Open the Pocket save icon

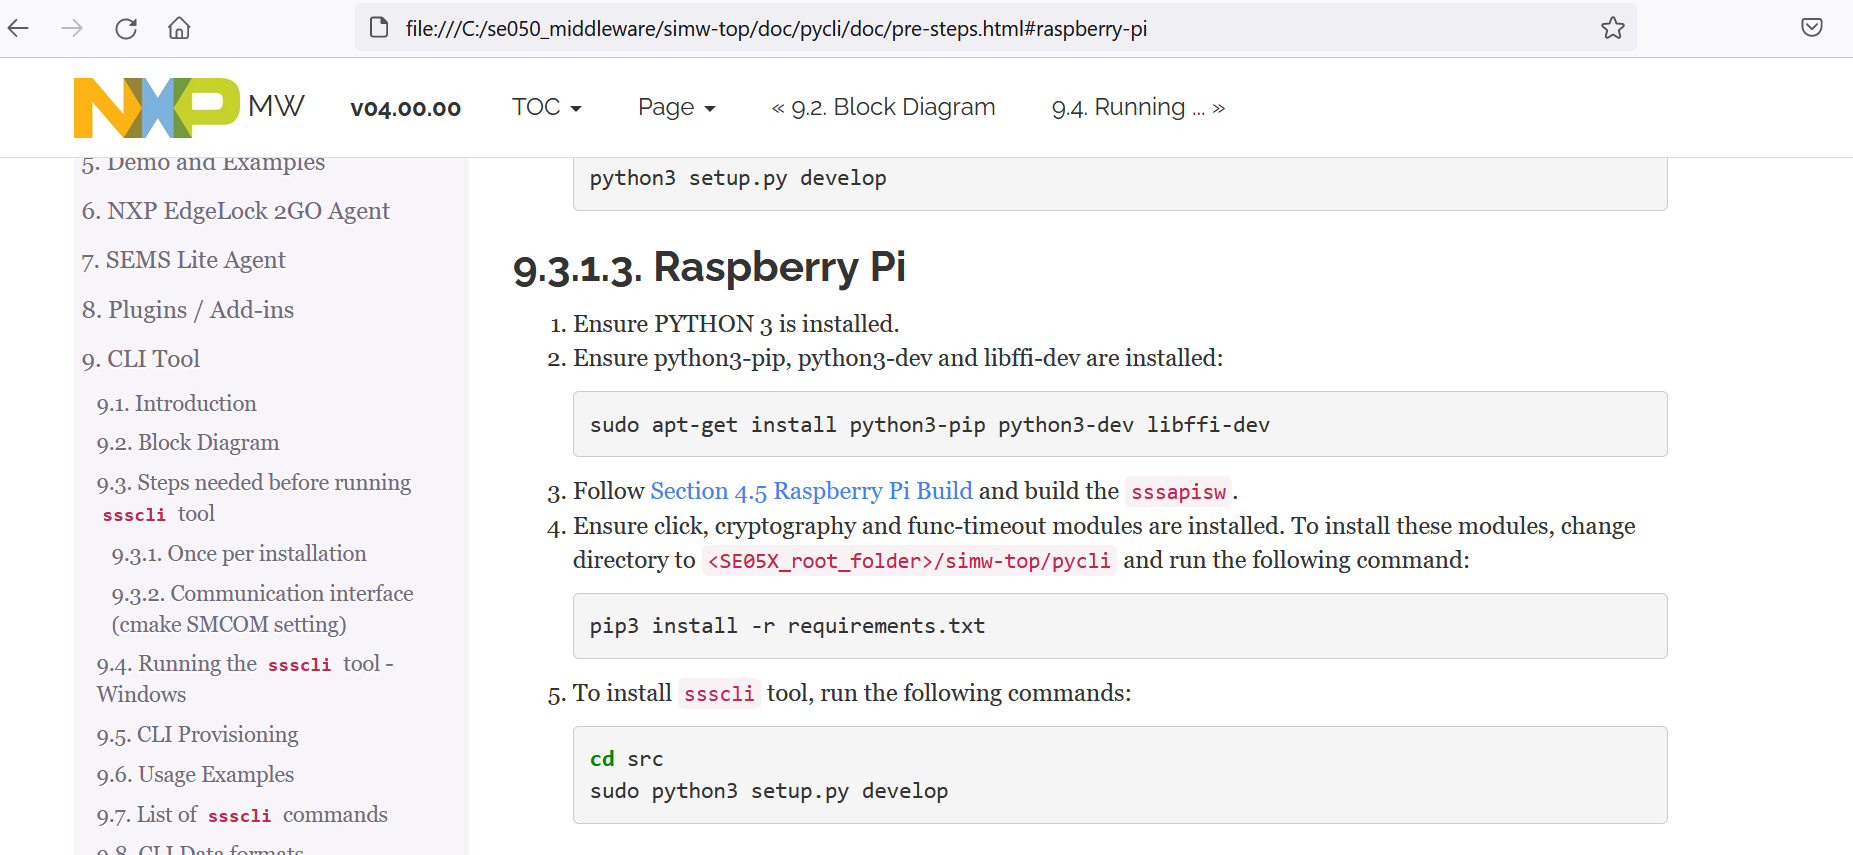pyautogui.click(x=1811, y=28)
